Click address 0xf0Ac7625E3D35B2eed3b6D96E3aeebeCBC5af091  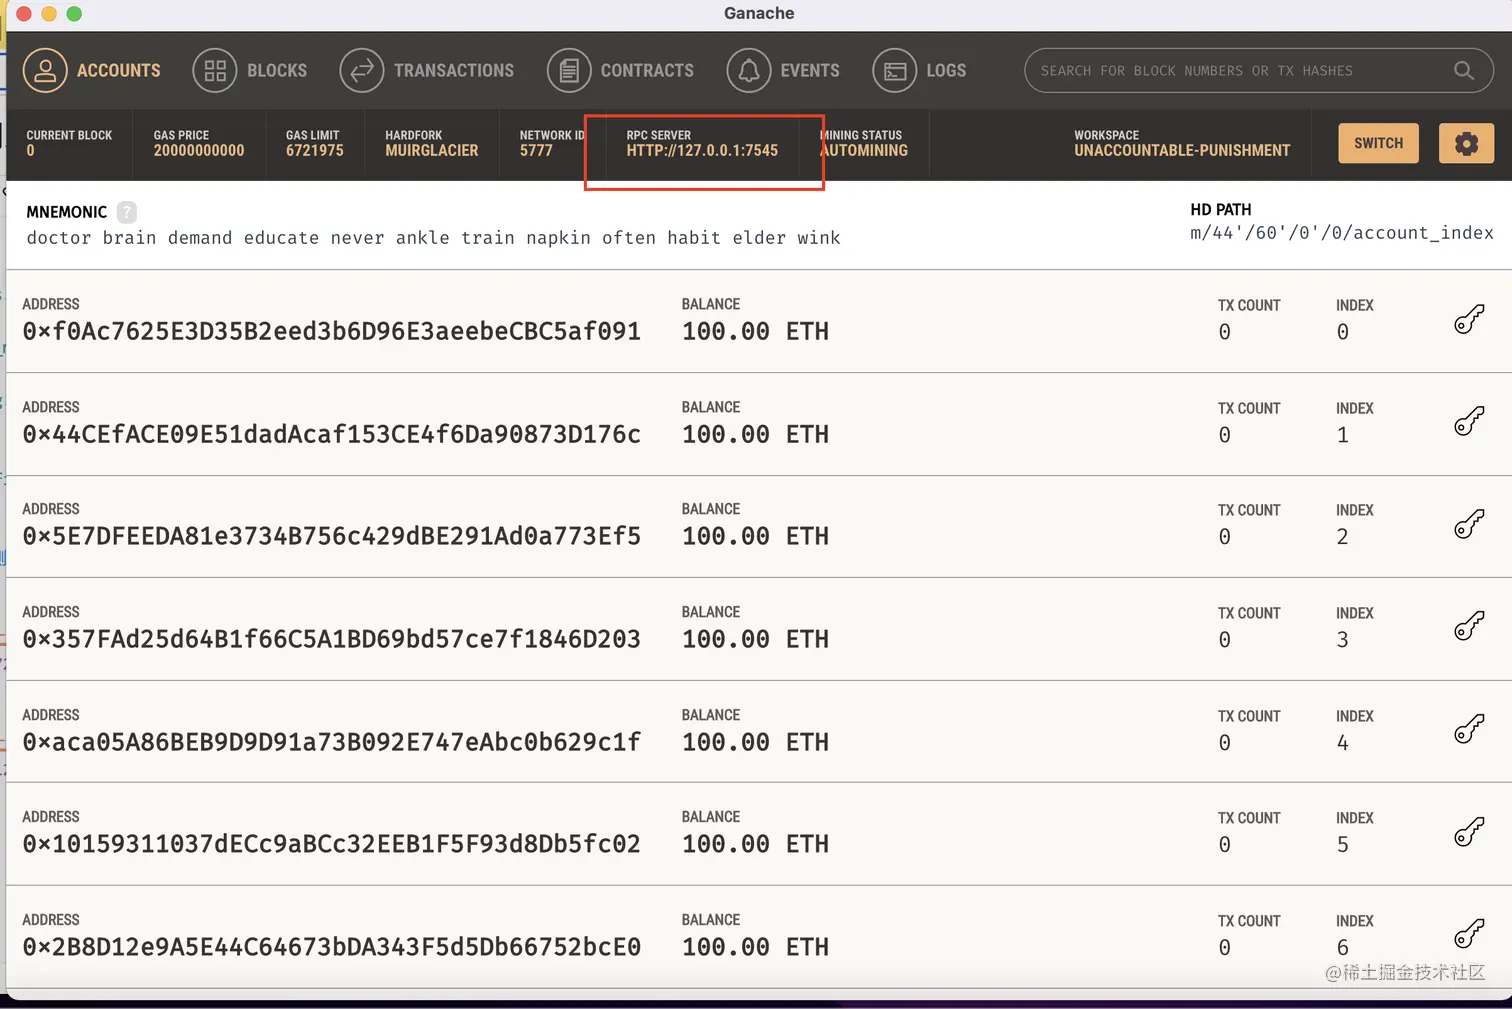[332, 331]
